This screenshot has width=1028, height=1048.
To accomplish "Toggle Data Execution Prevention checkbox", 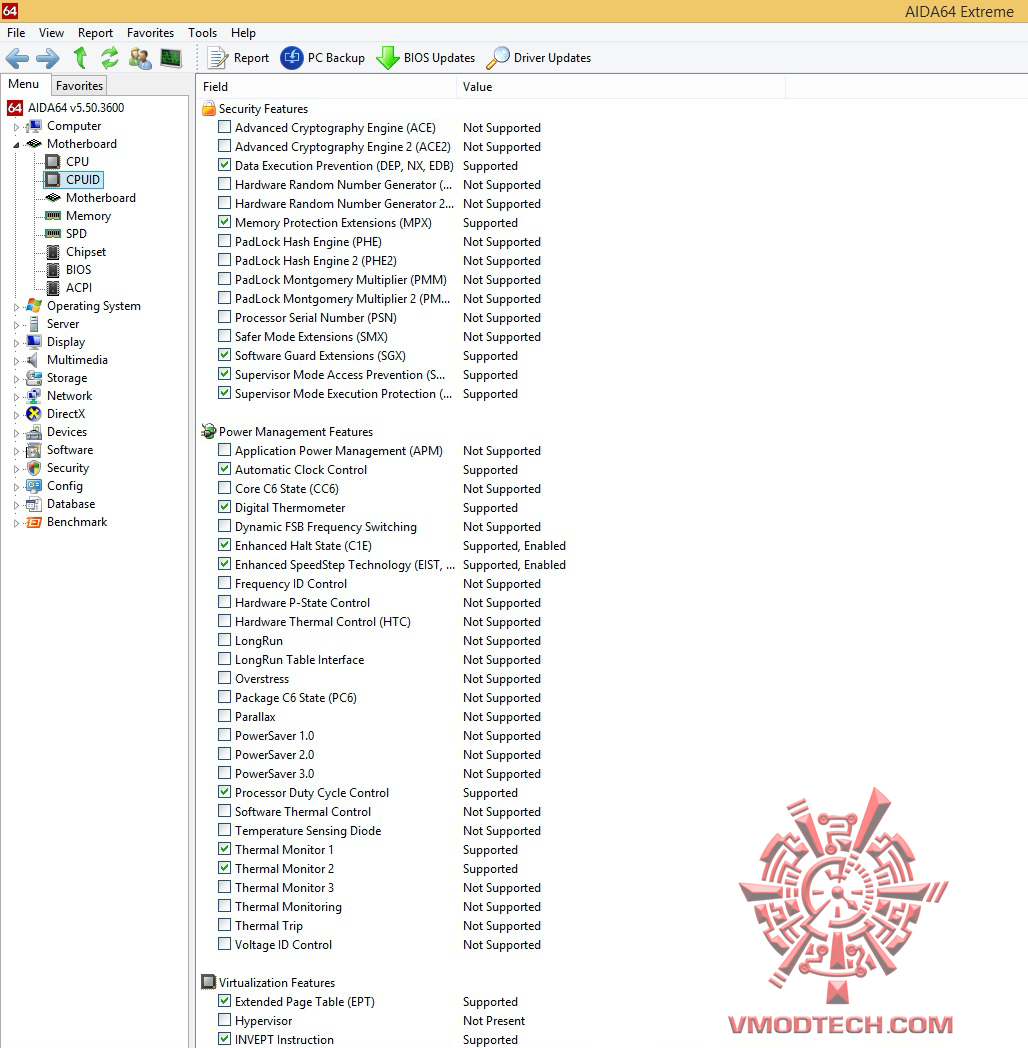I will click(225, 164).
